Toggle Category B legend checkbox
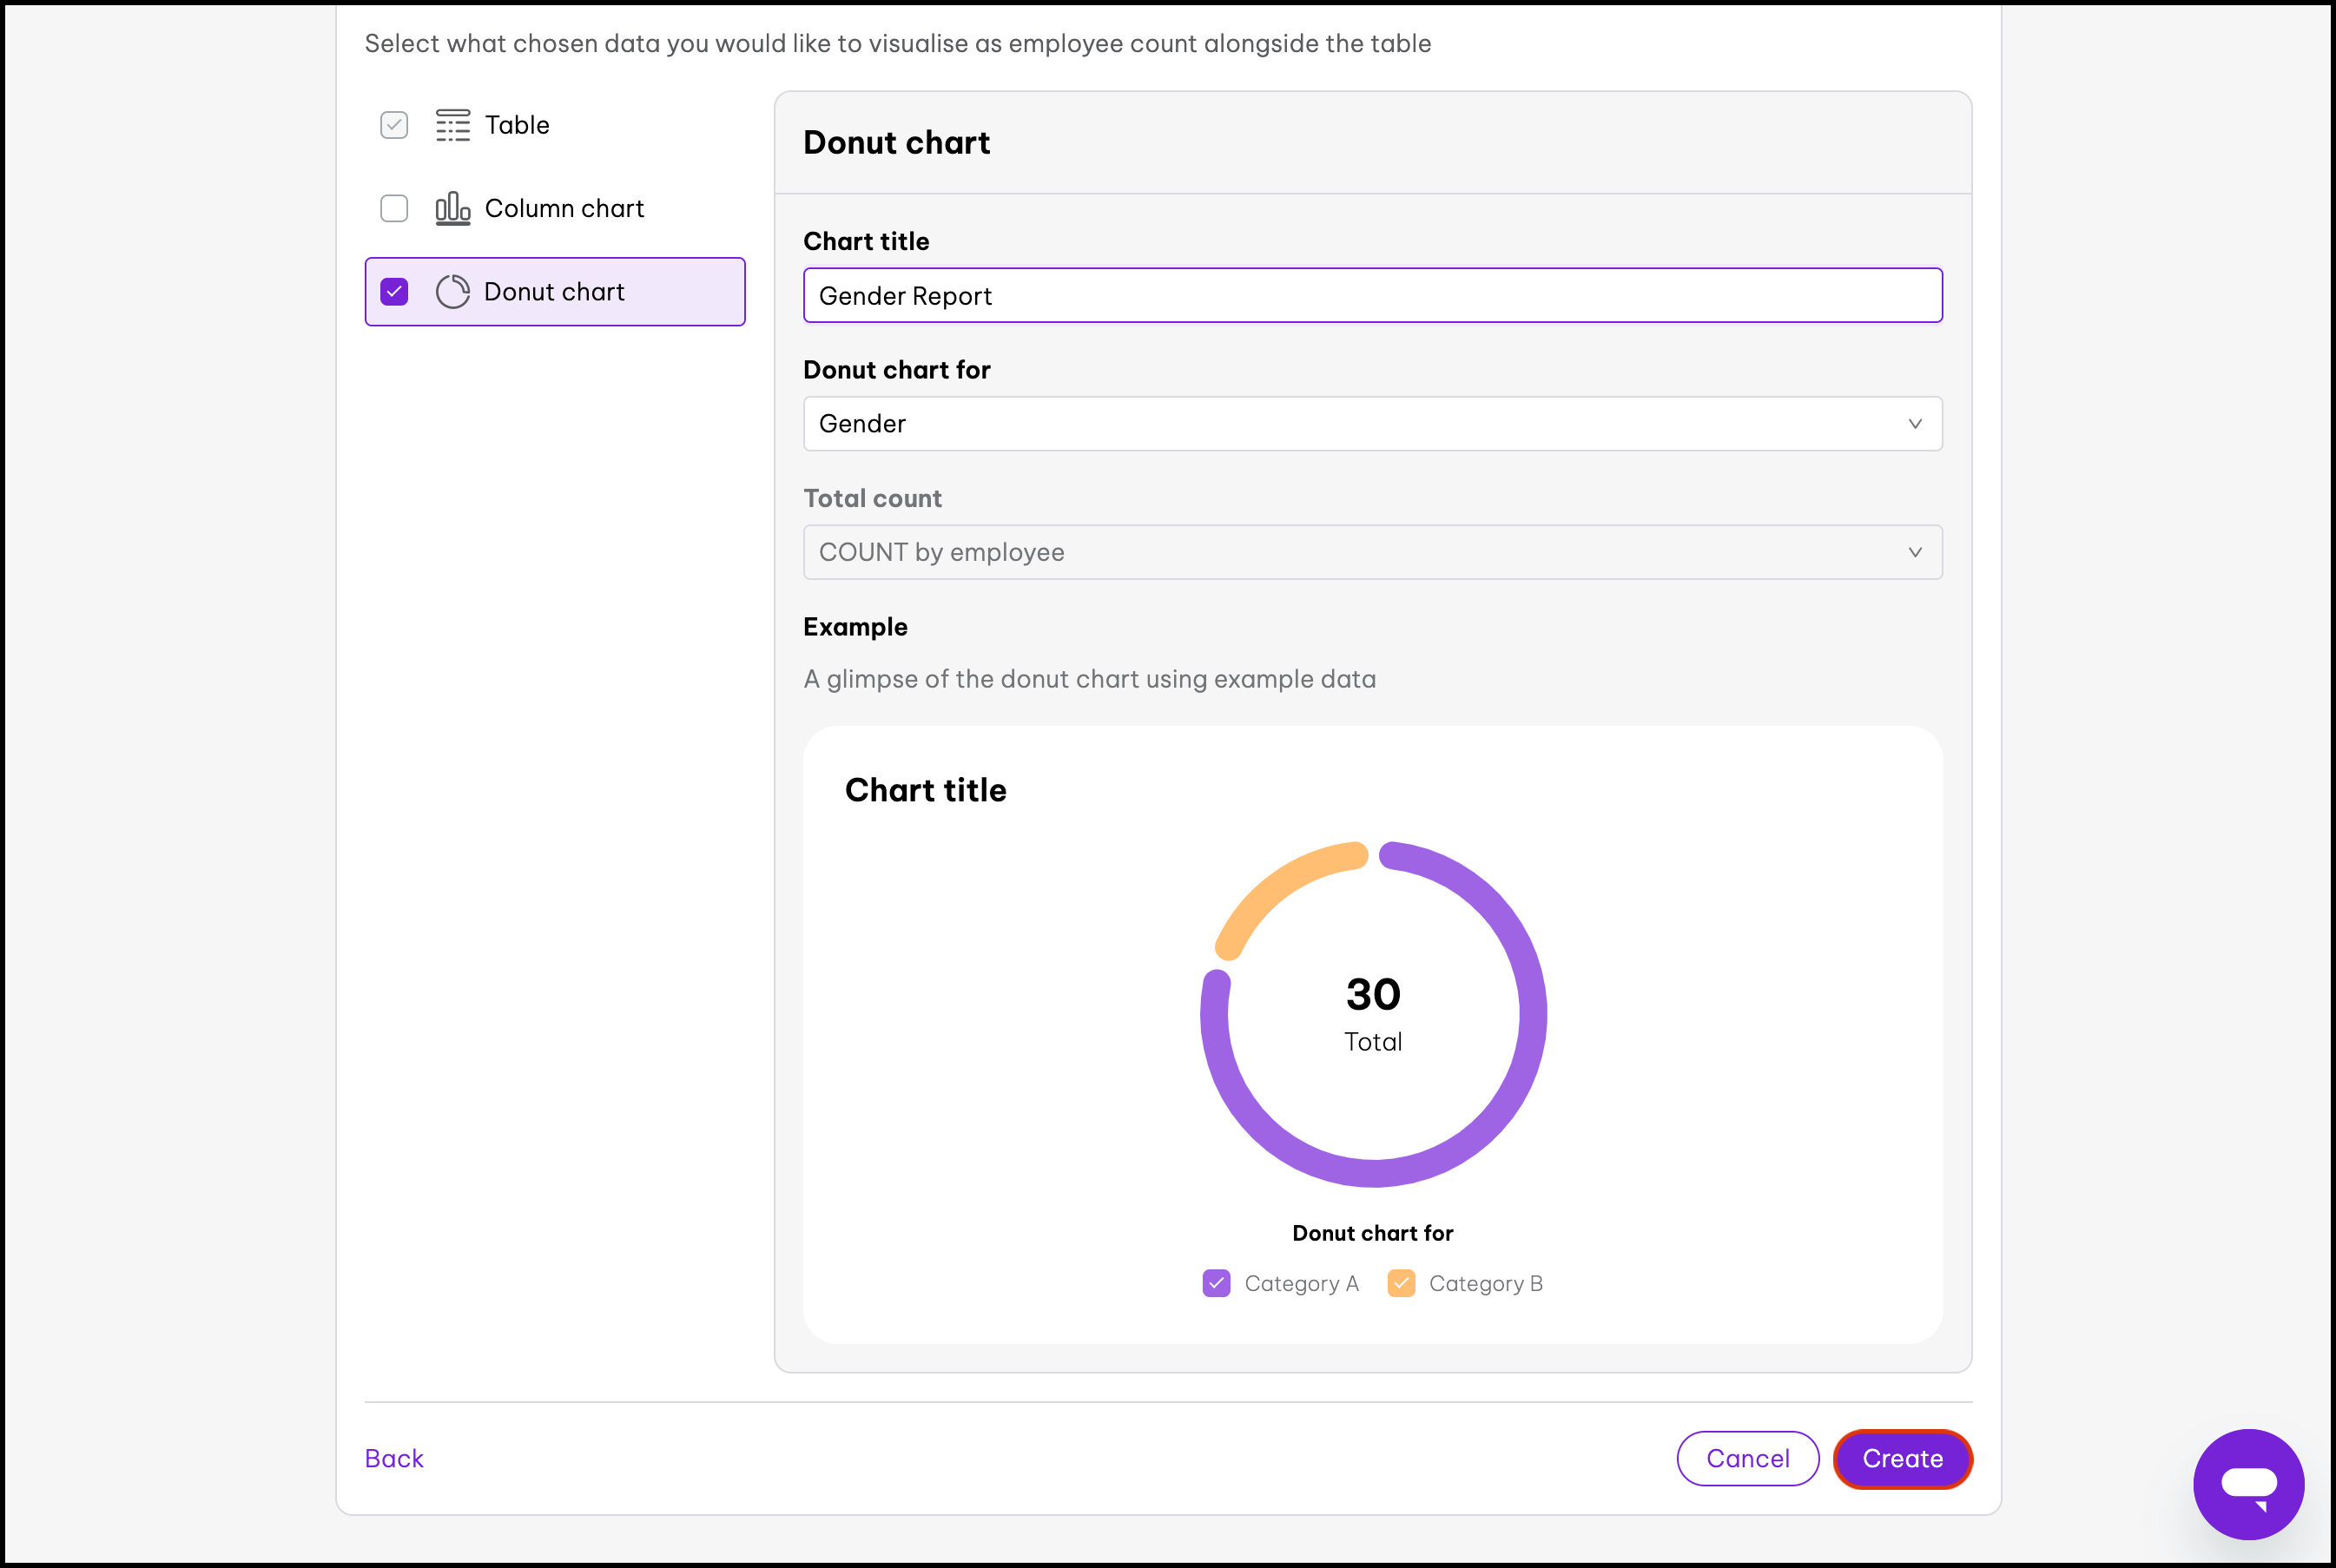The width and height of the screenshot is (2336, 1568). [1401, 1283]
